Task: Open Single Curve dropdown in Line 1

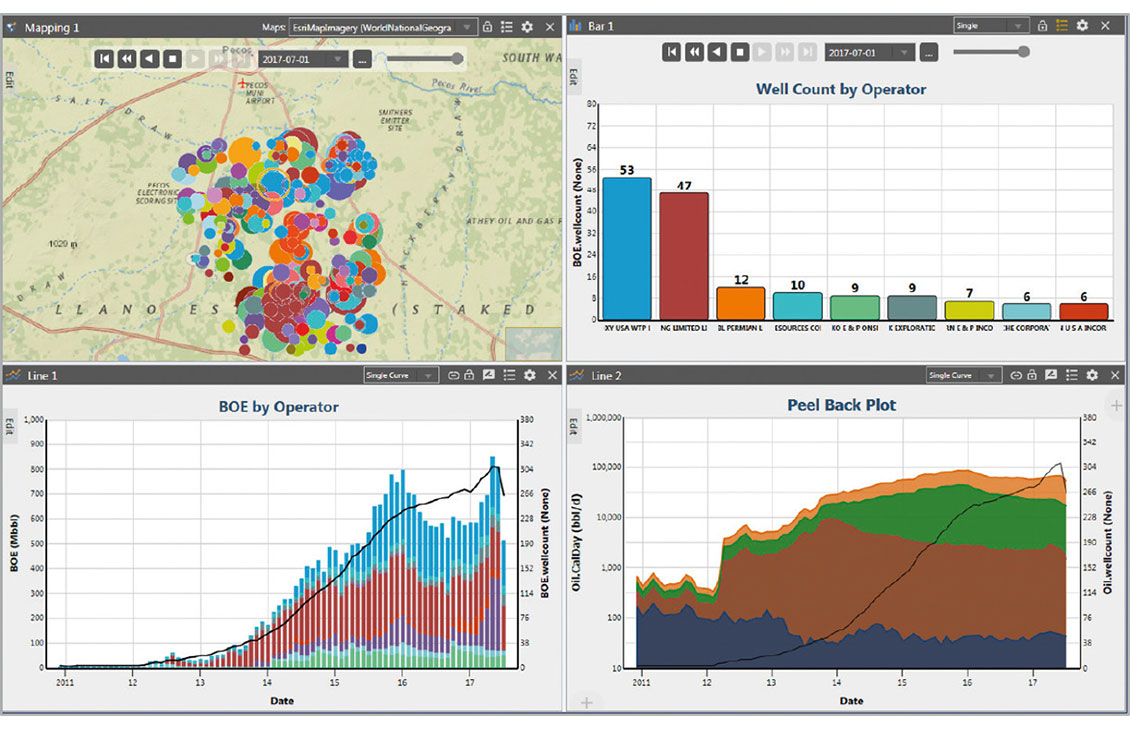Action: [x=401, y=375]
